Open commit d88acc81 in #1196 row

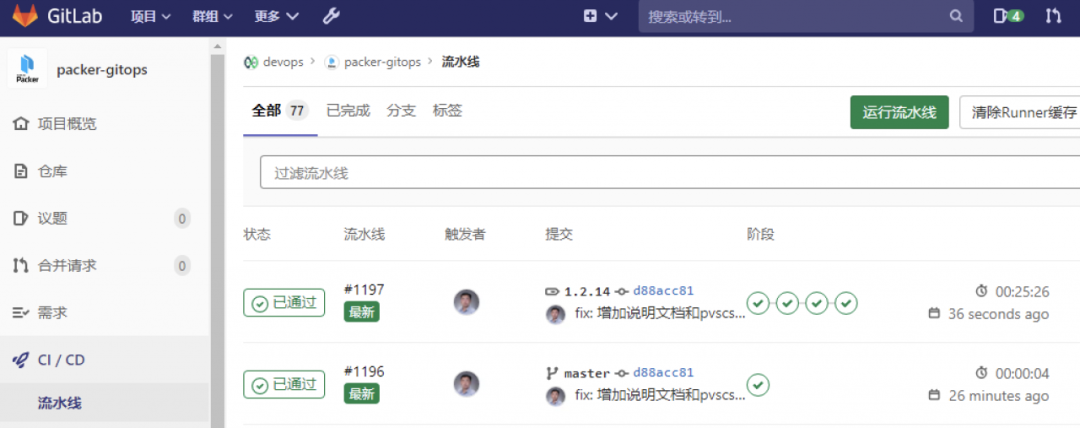click(663, 373)
